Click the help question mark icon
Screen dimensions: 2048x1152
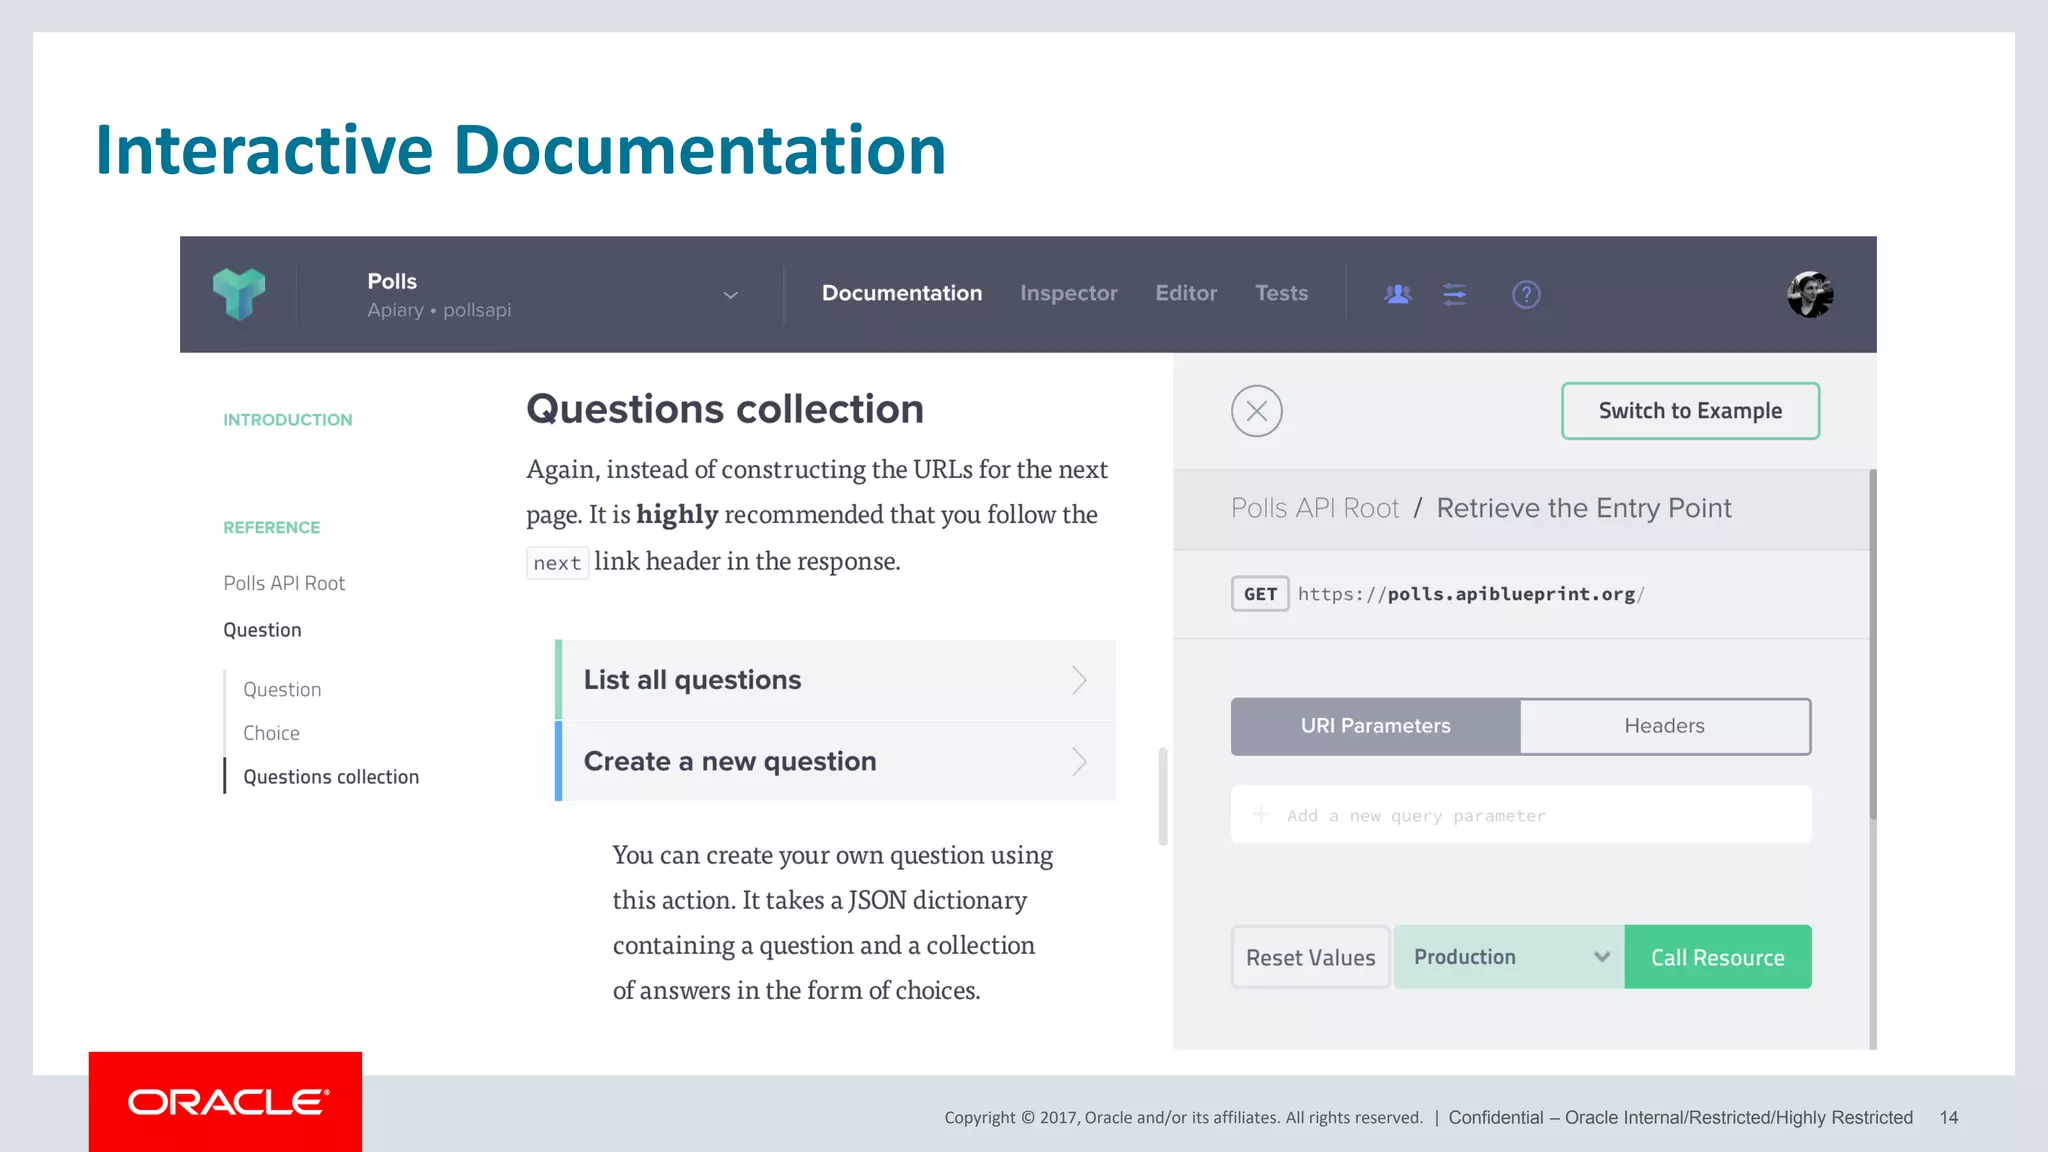click(1525, 294)
